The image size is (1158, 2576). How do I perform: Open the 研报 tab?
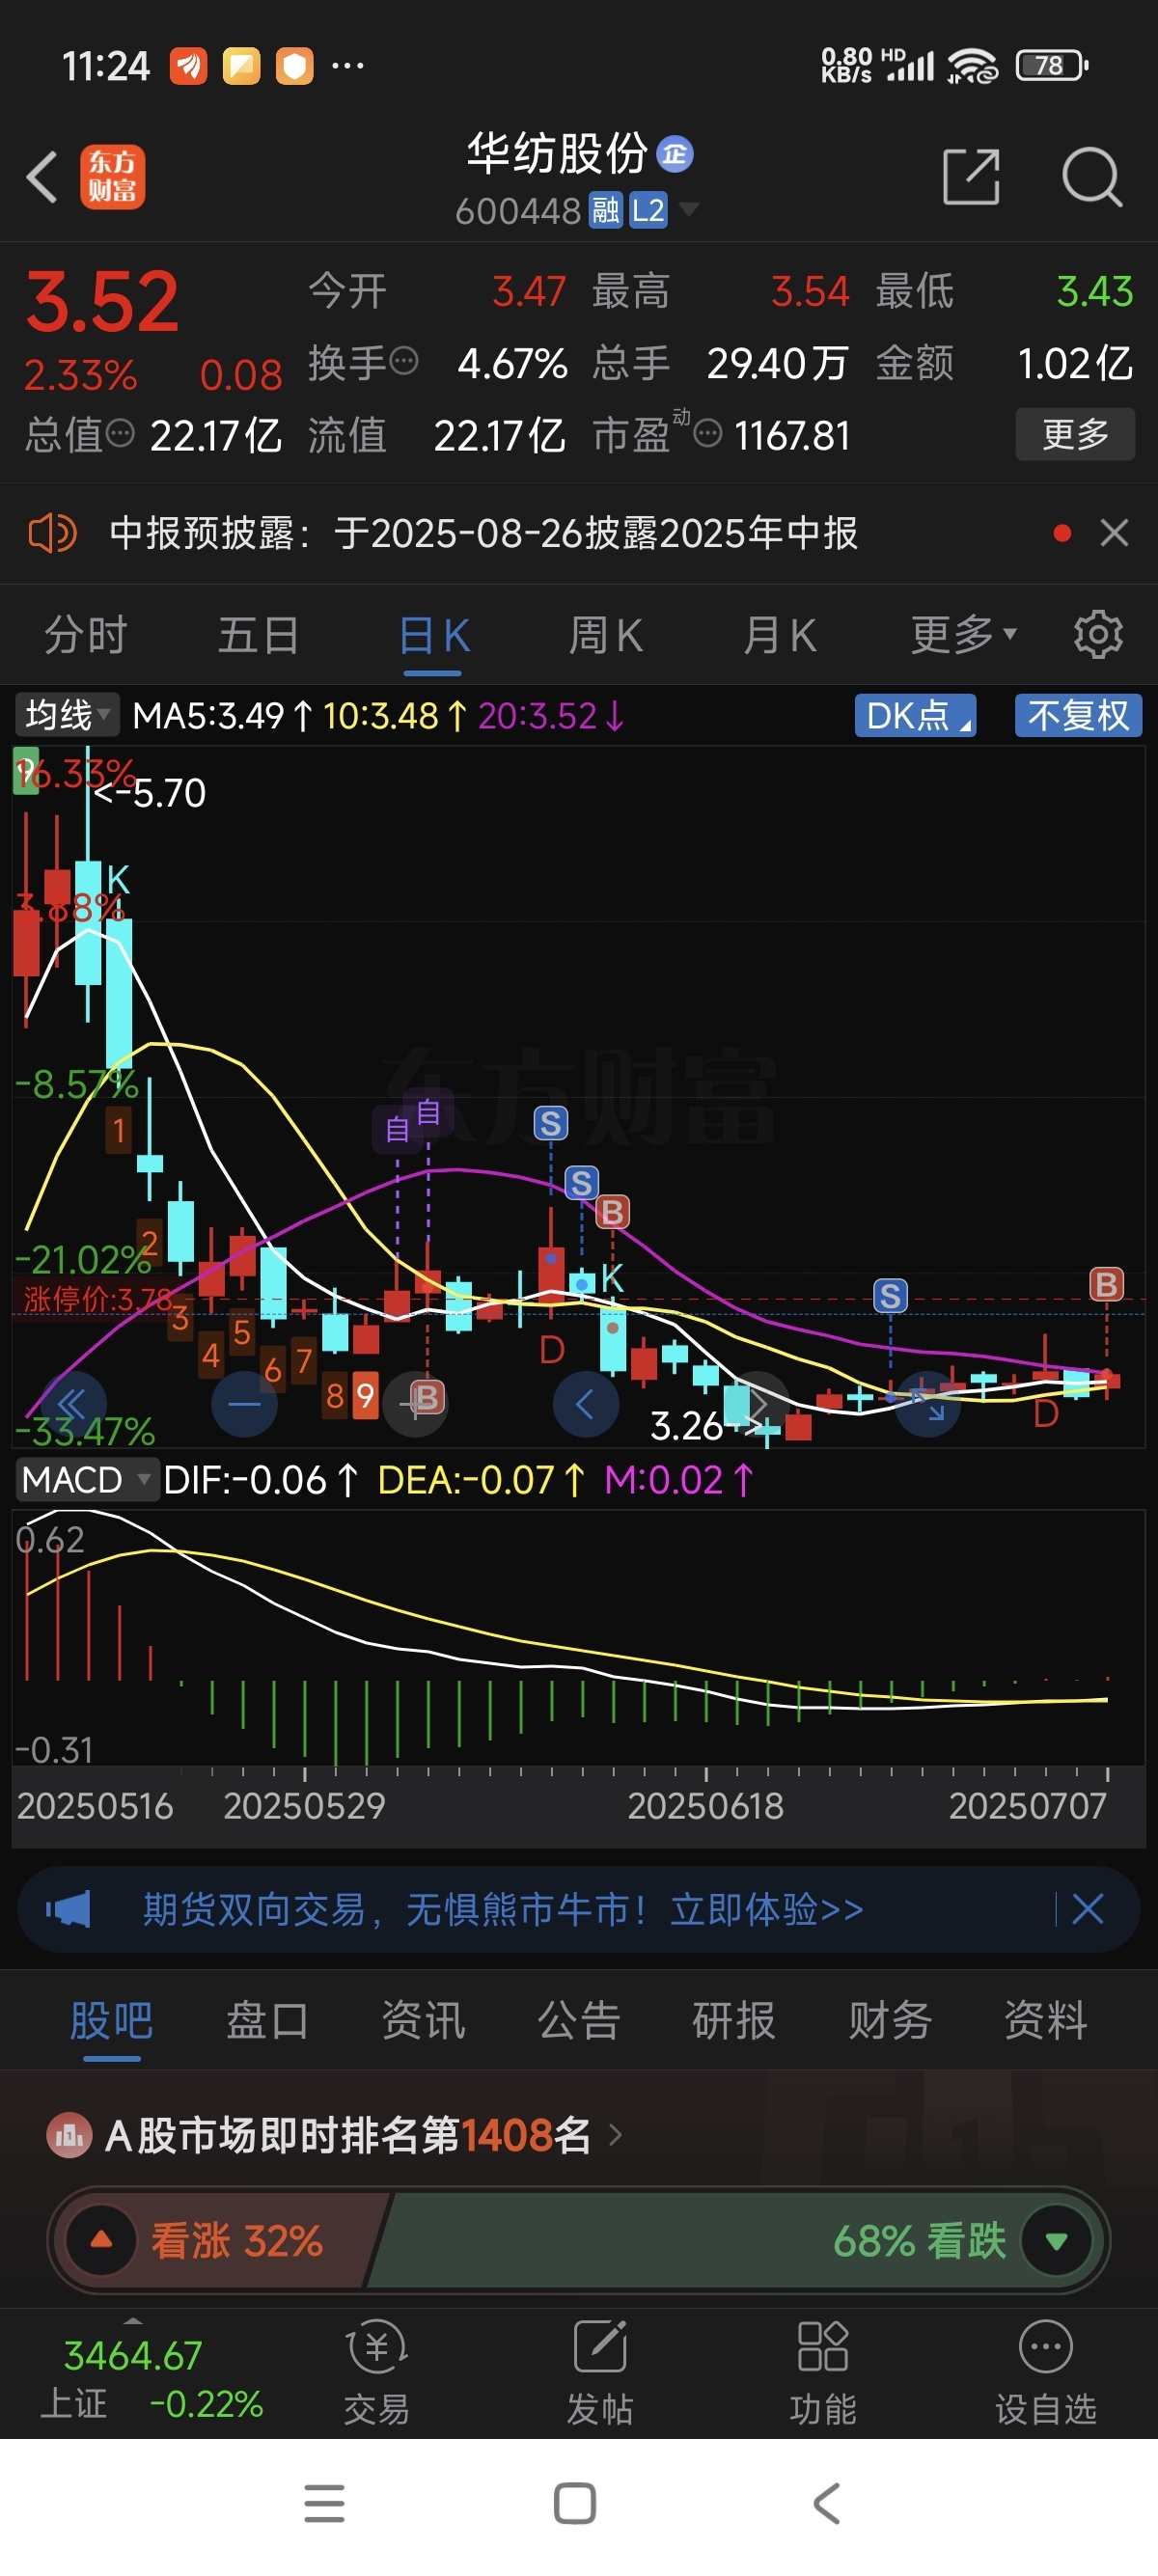[734, 2020]
